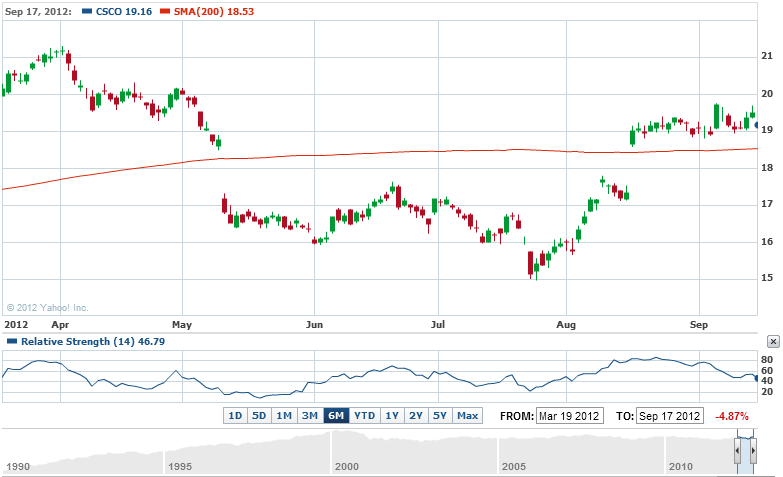
Task: Click 1995 in the overview timeline
Action: [180, 467]
